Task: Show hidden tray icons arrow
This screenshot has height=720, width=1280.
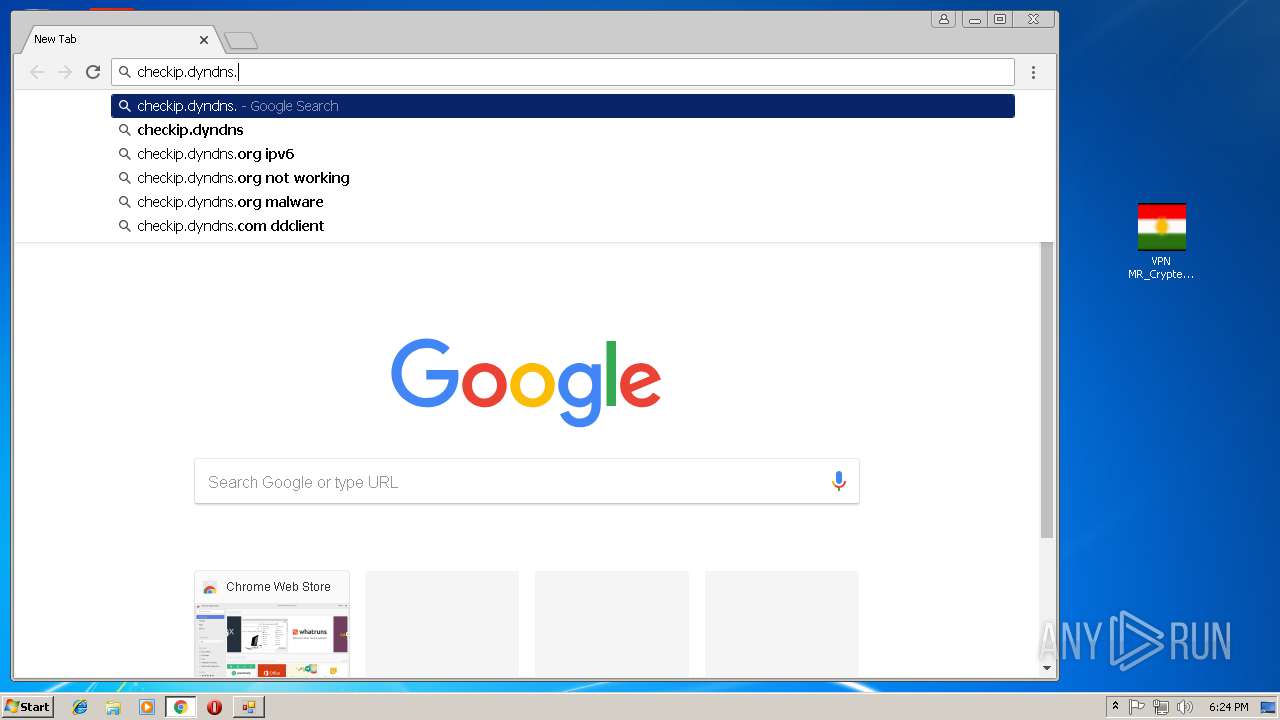Action: point(1115,707)
